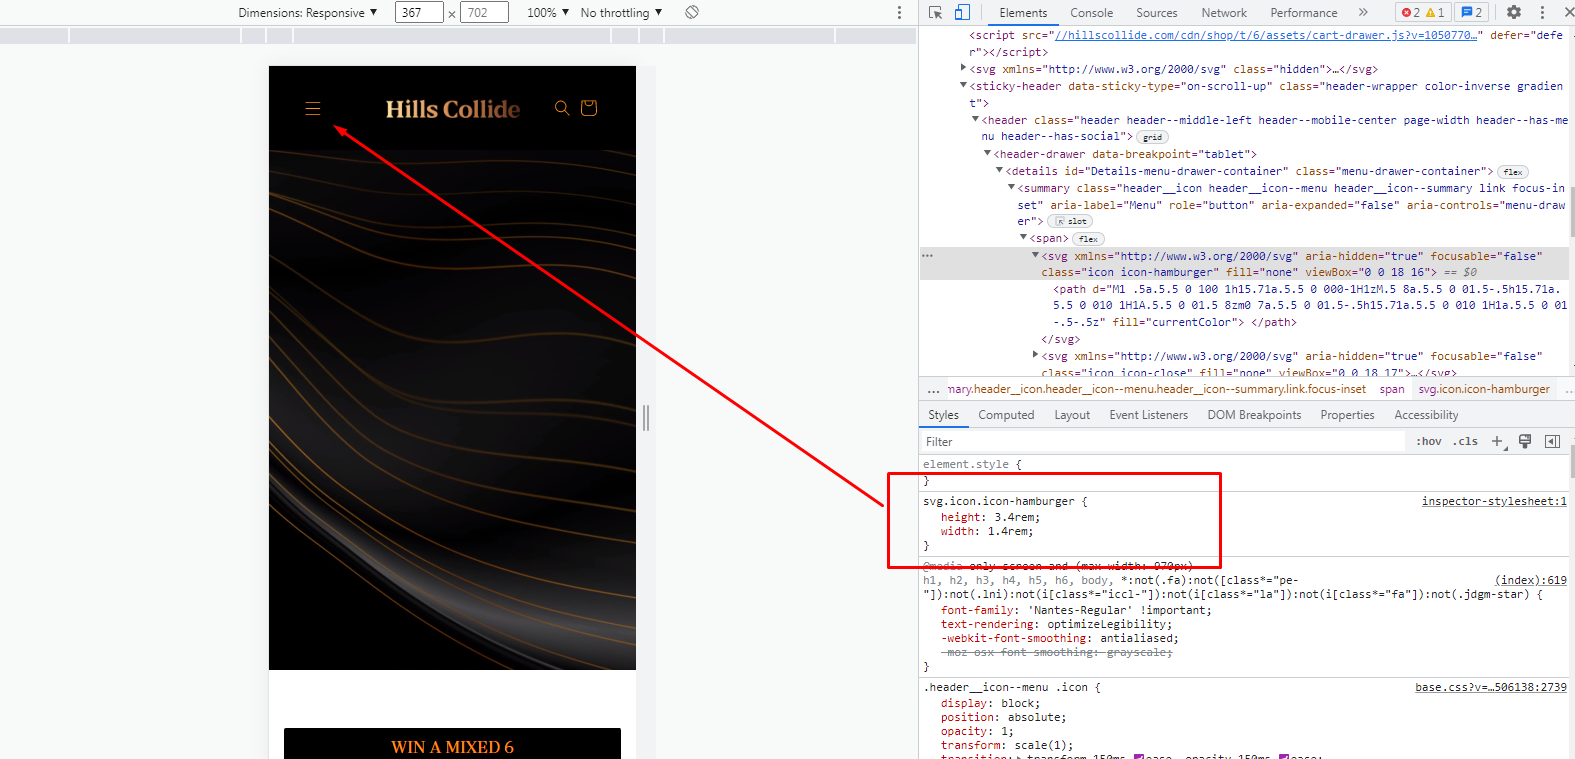The height and width of the screenshot is (759, 1575).
Task: Open the errors and warnings counter
Action: tap(1422, 12)
